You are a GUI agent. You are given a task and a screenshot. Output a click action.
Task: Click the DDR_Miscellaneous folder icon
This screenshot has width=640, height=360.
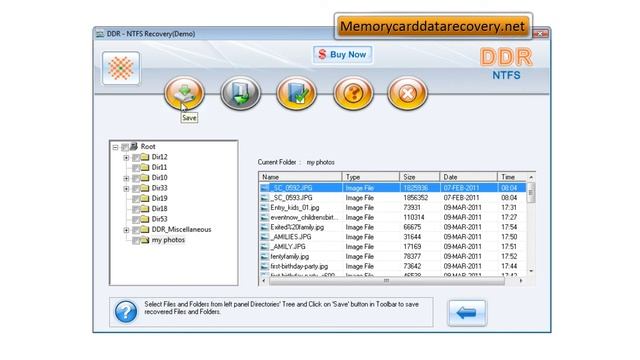click(144, 229)
